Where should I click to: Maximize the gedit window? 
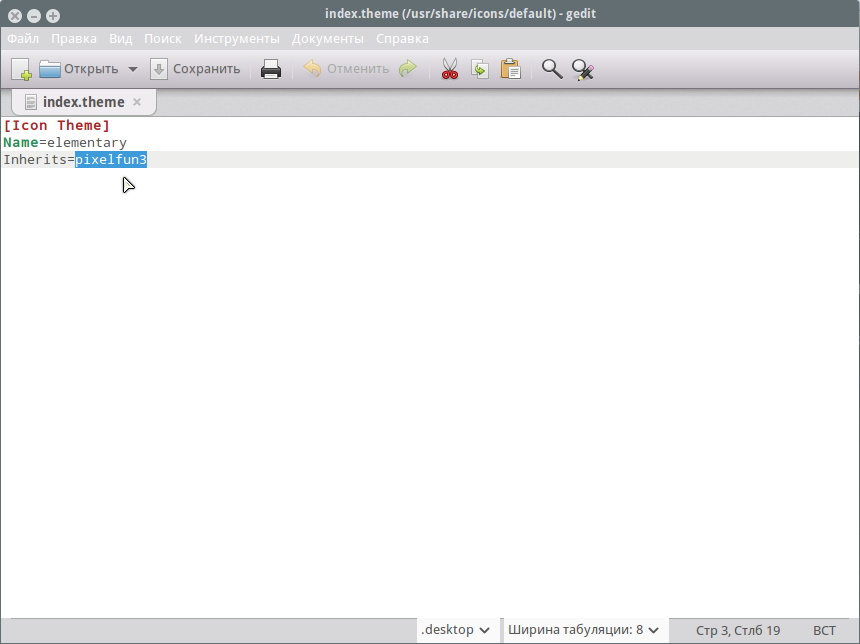pos(53,16)
